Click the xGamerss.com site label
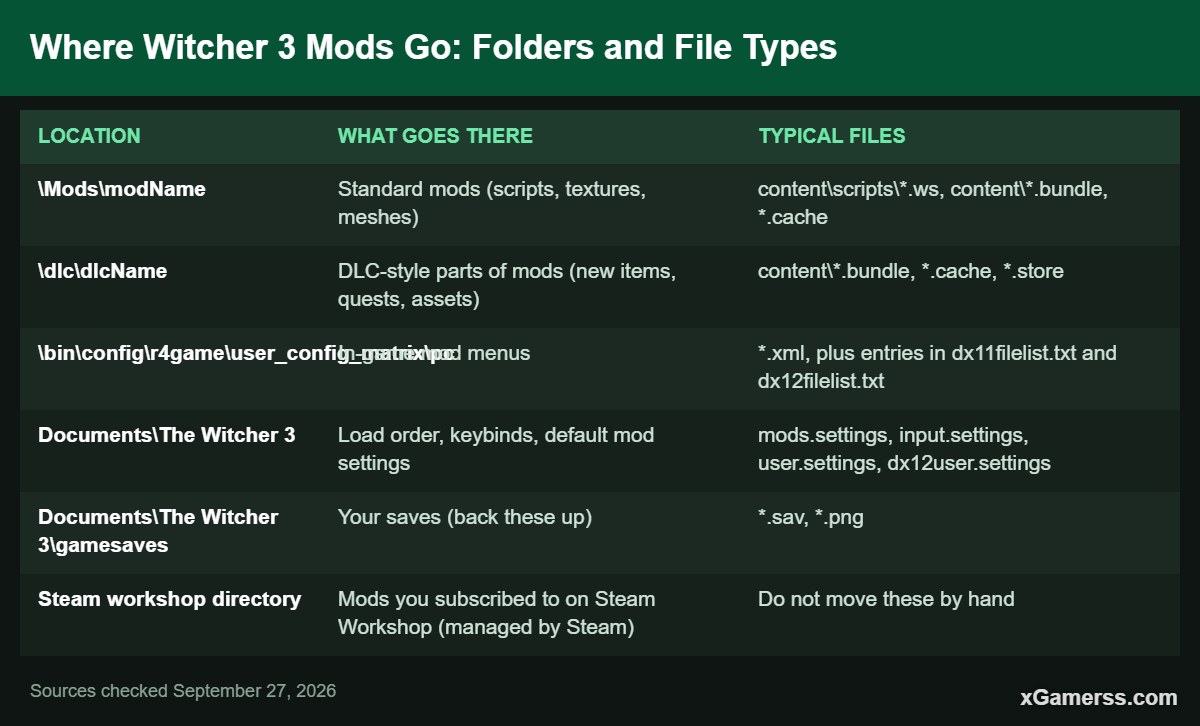The height and width of the screenshot is (726, 1200). pyautogui.click(x=1098, y=697)
